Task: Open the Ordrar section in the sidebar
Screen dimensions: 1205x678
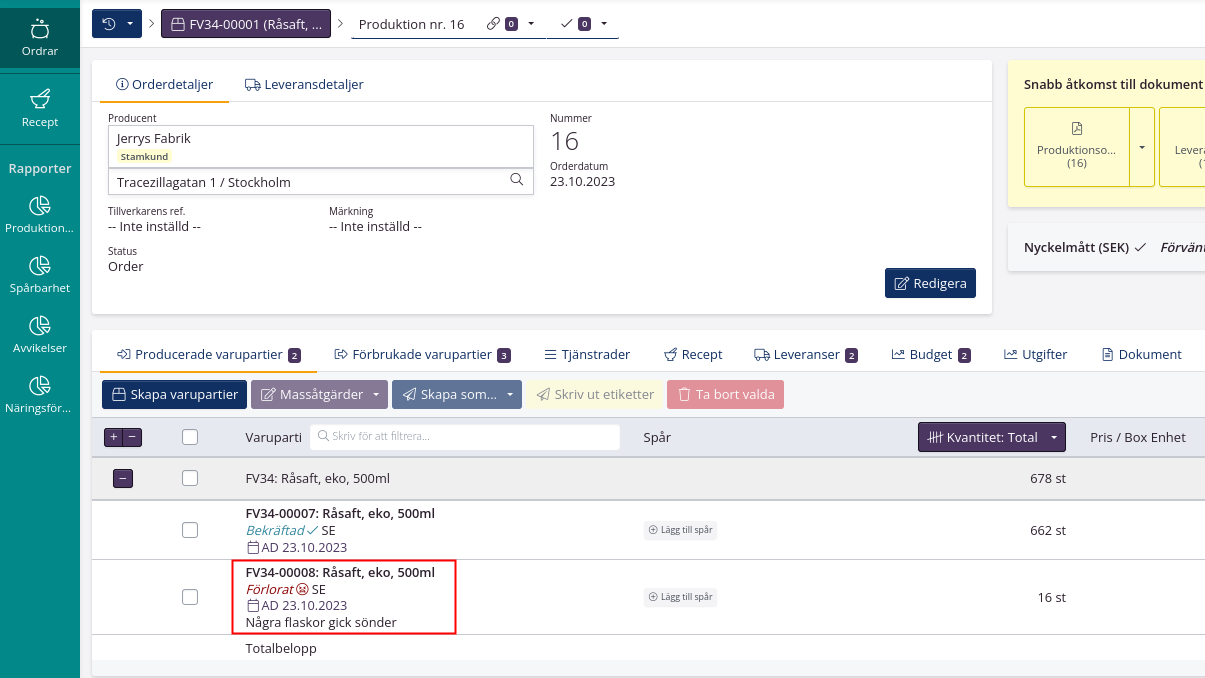Action: pos(40,38)
